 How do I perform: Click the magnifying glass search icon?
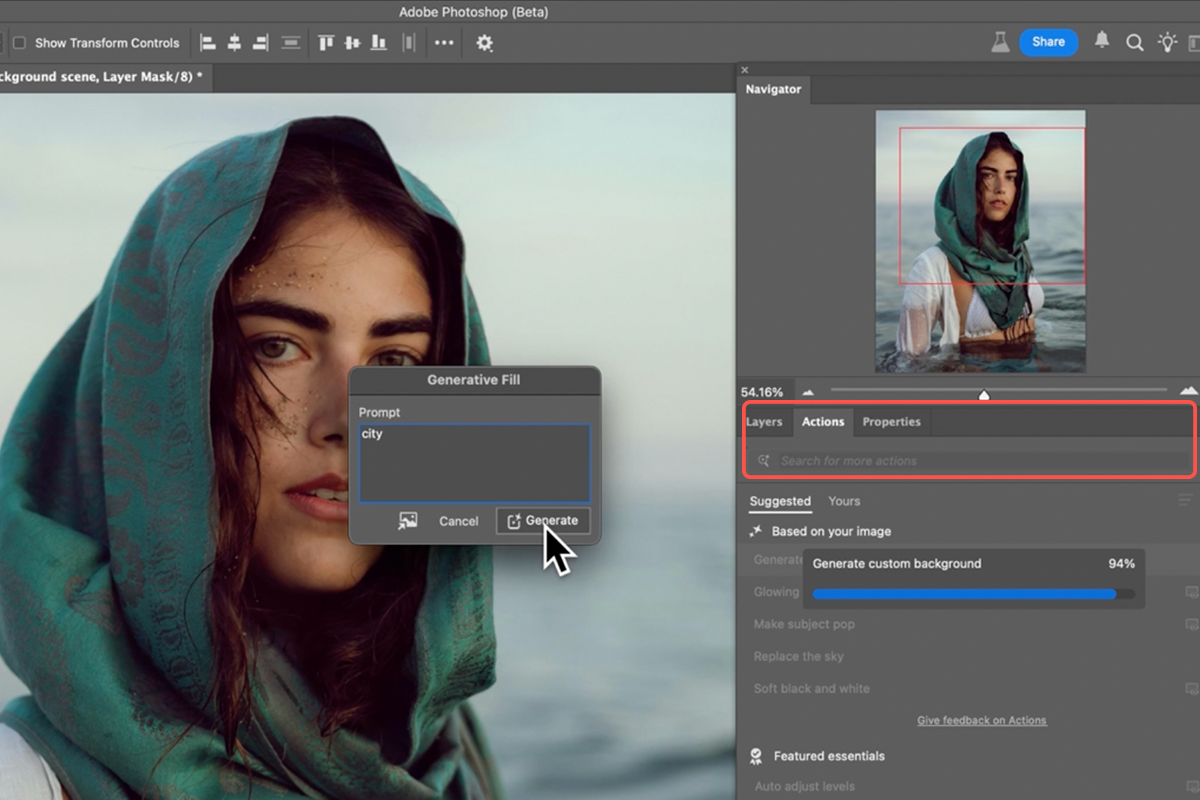click(1135, 42)
